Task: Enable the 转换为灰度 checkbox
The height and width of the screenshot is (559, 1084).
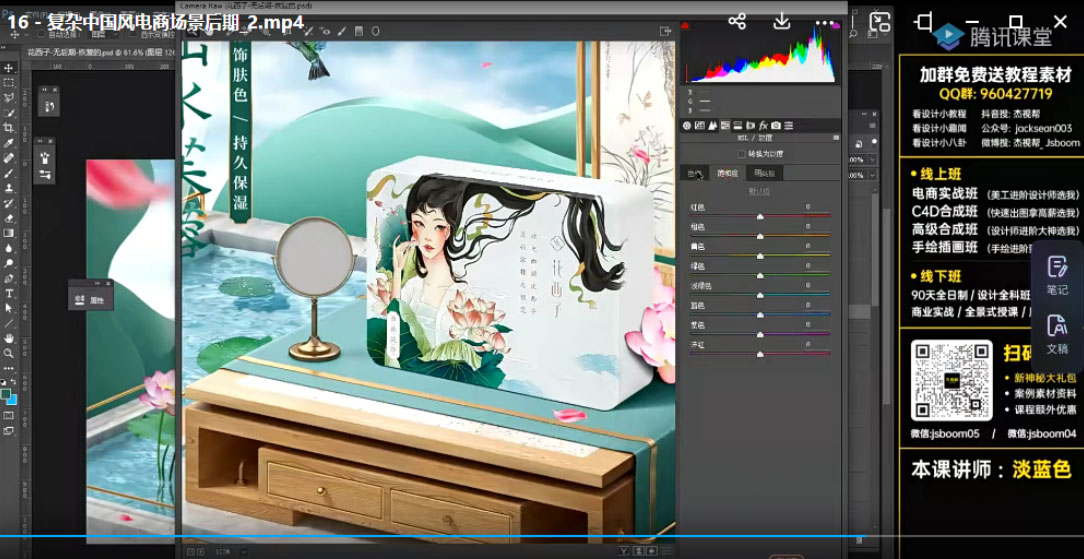Action: coord(742,153)
